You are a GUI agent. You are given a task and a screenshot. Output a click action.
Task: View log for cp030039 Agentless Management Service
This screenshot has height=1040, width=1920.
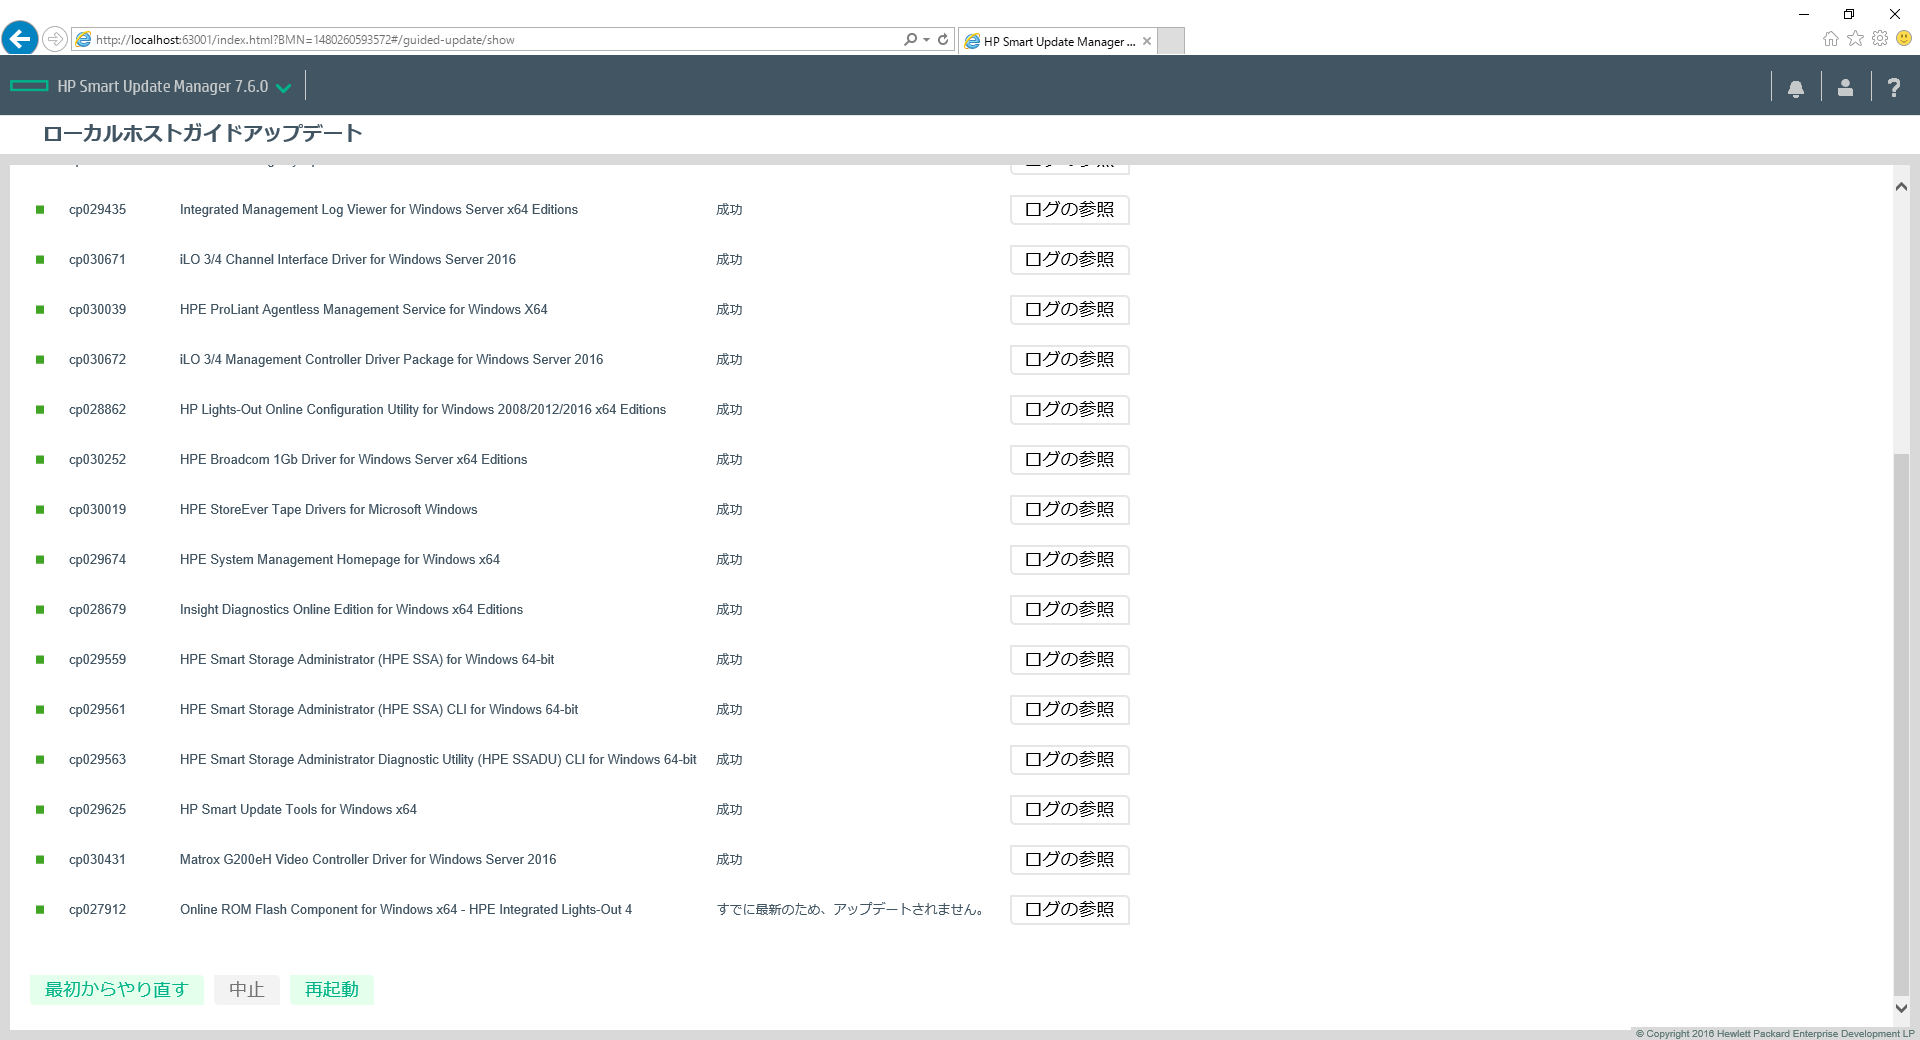pos(1069,310)
